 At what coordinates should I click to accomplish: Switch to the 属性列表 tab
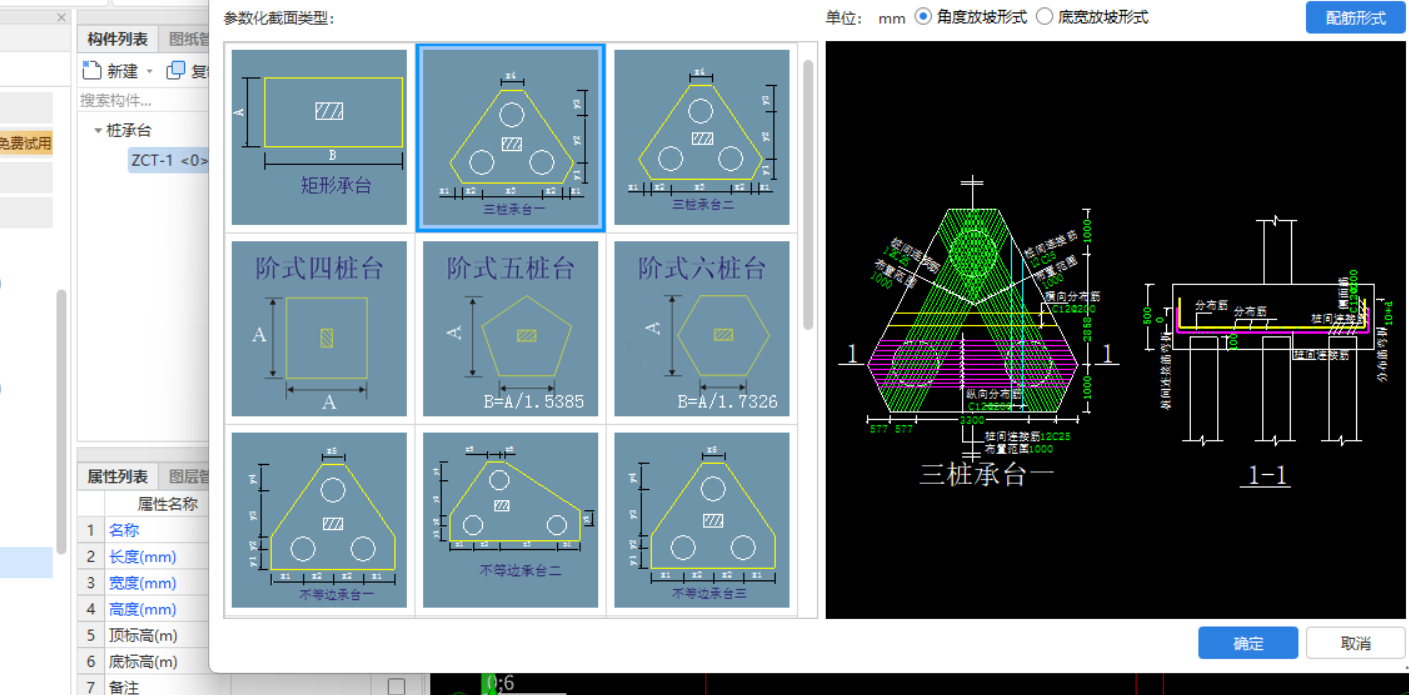click(117, 477)
